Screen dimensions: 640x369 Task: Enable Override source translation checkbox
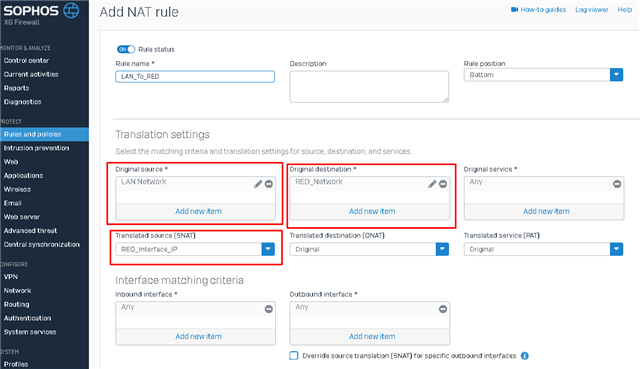coord(294,356)
